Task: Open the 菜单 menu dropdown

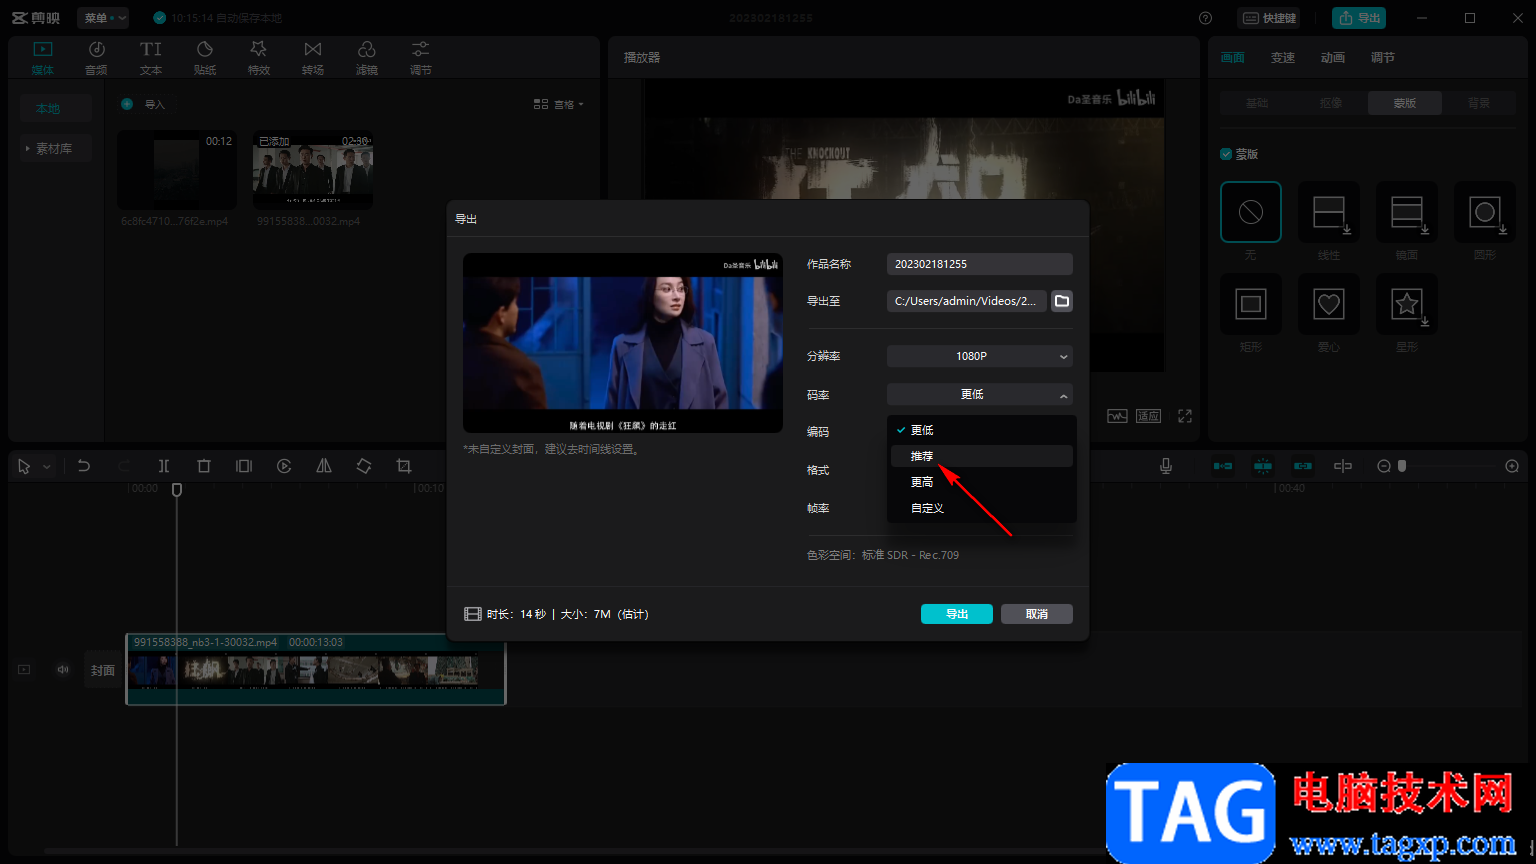Action: click(x=103, y=18)
